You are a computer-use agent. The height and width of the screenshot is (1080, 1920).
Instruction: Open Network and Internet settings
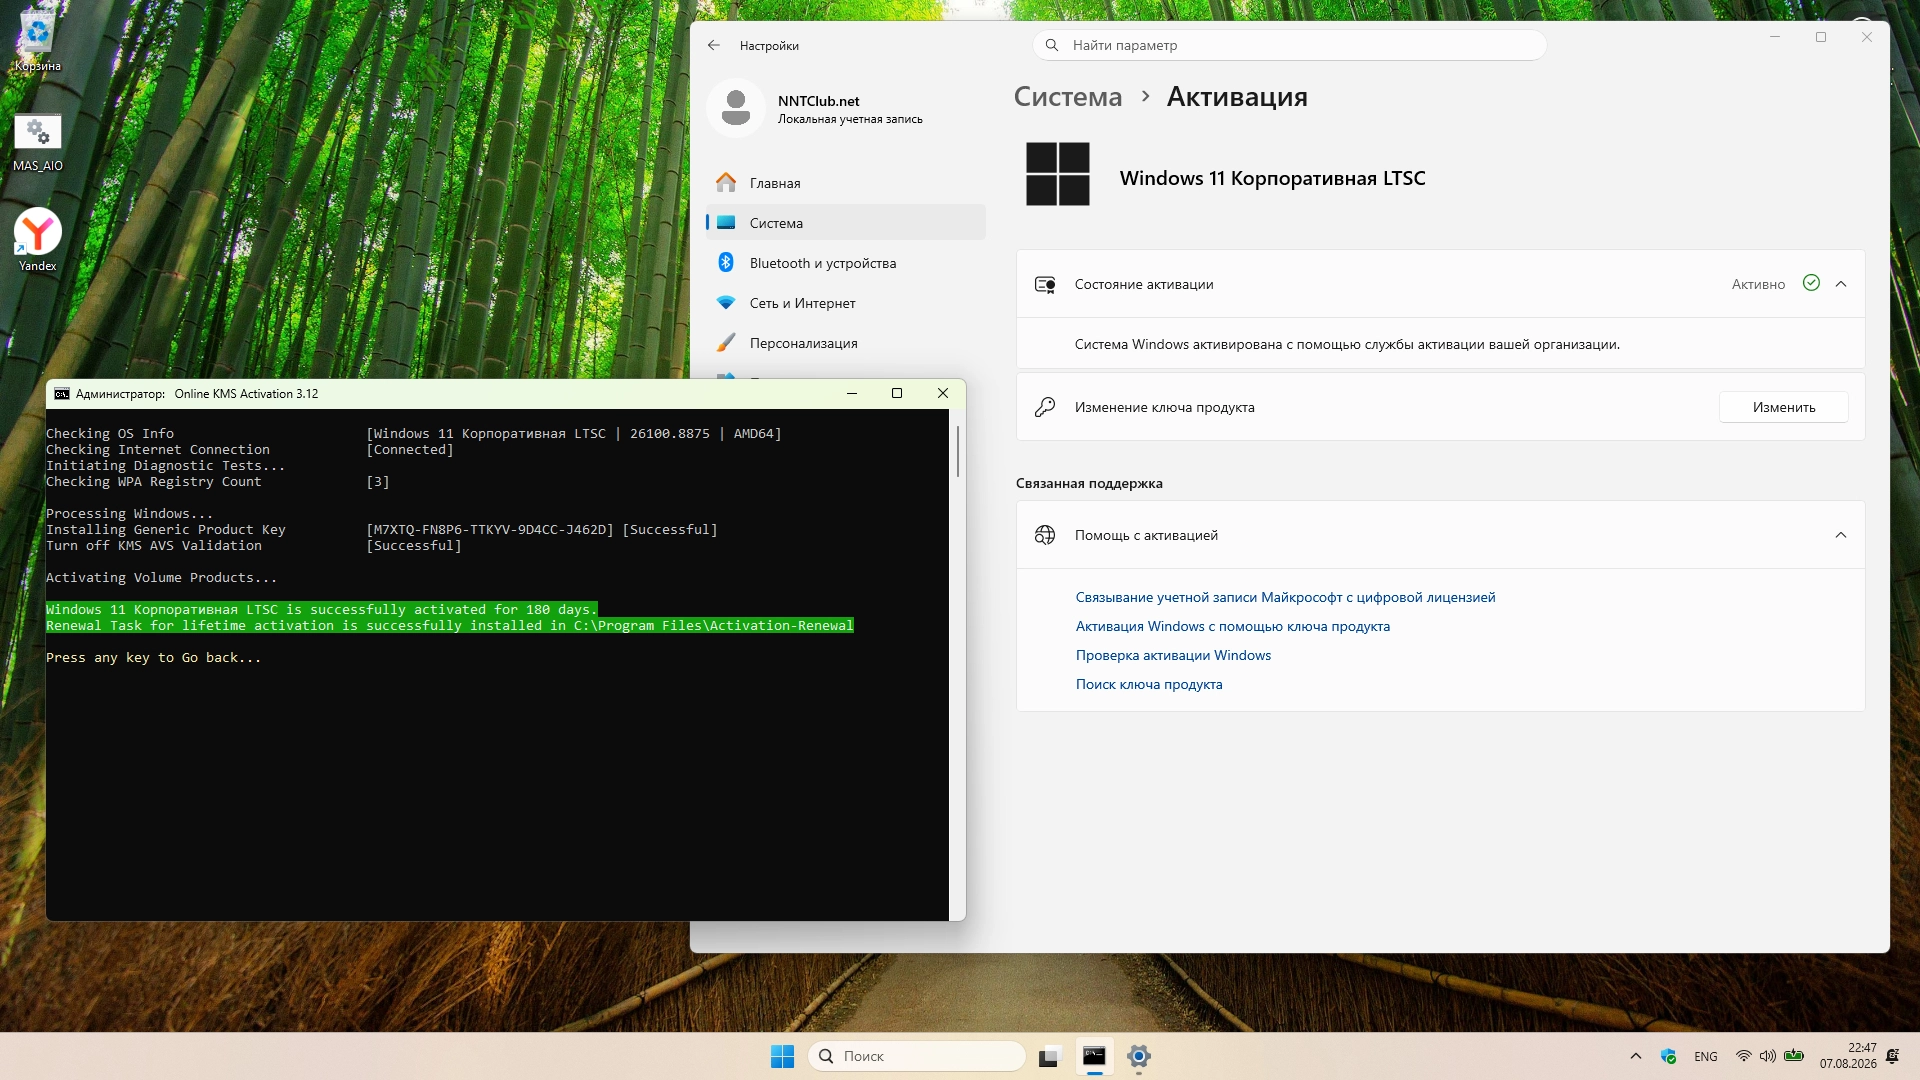846,303
